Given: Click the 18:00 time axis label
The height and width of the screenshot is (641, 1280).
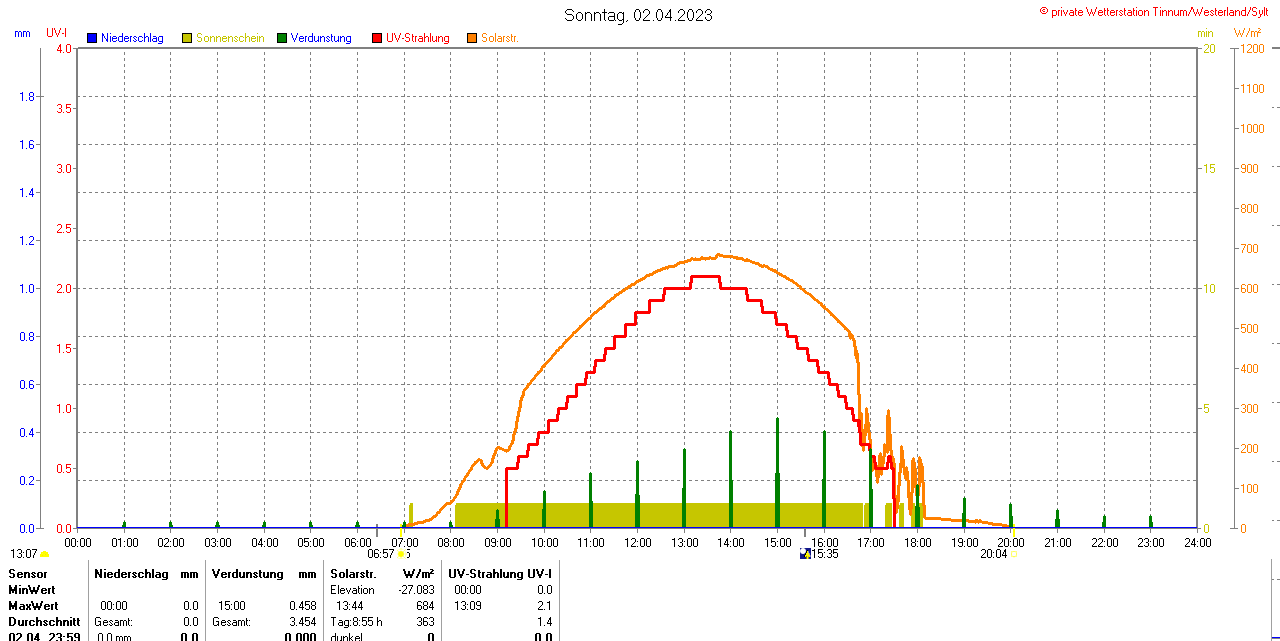Looking at the screenshot, I should [x=918, y=542].
